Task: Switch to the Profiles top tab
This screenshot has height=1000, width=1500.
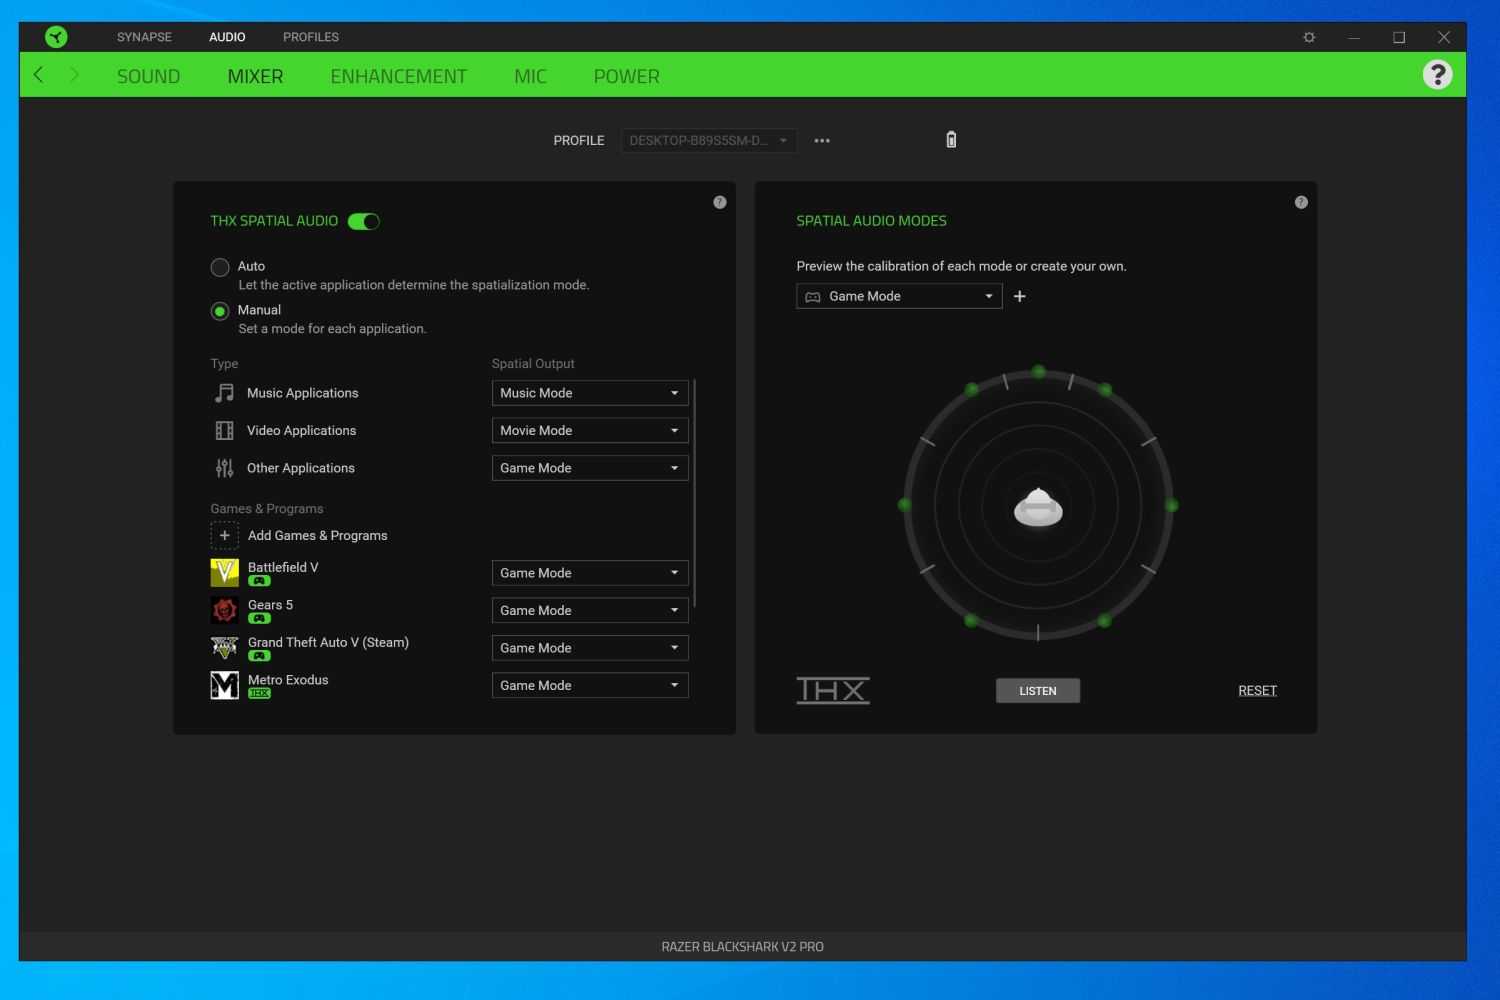Action: coord(311,37)
